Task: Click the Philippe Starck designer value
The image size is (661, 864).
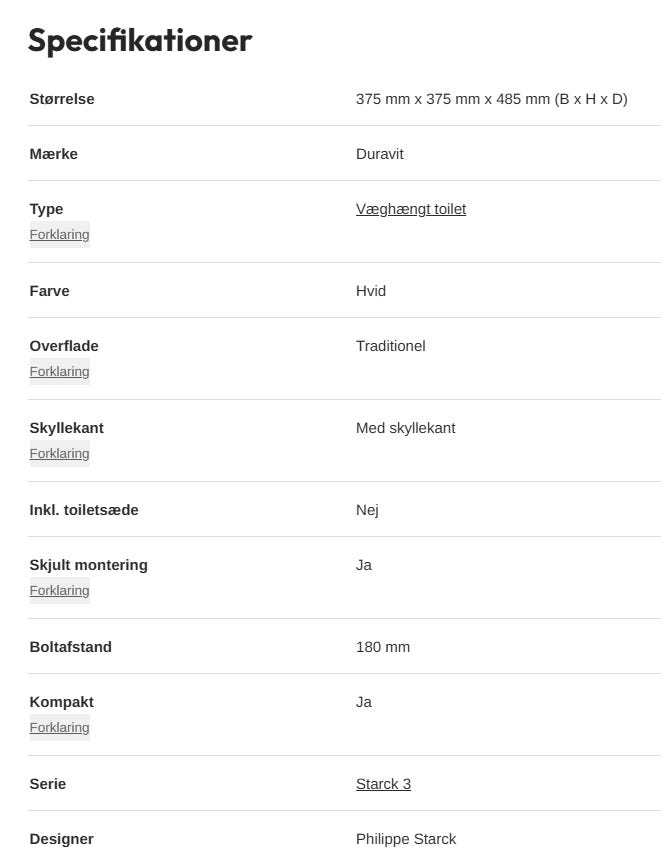Action: [406, 839]
